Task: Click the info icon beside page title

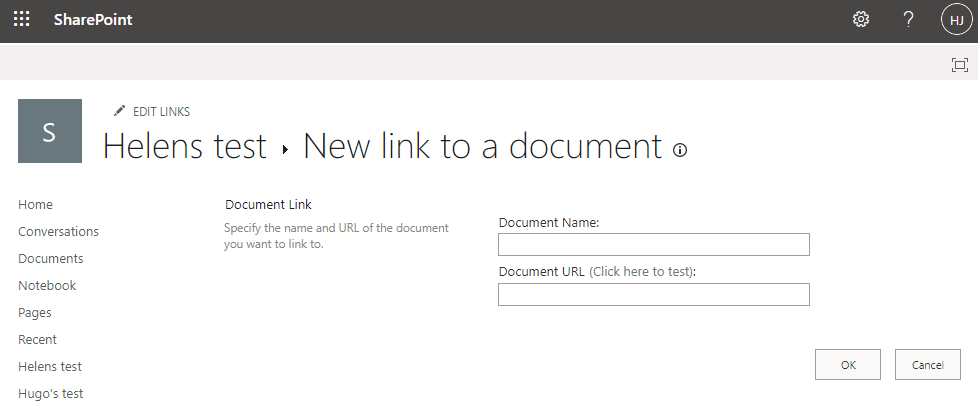Action: [x=680, y=150]
